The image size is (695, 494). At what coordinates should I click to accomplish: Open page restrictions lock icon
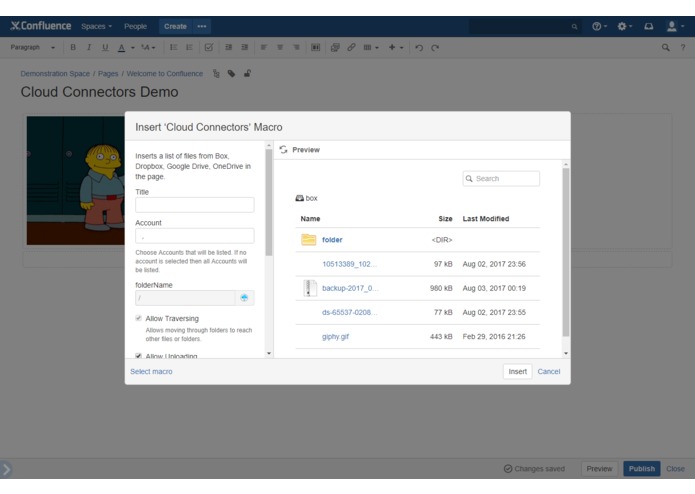[x=247, y=74]
